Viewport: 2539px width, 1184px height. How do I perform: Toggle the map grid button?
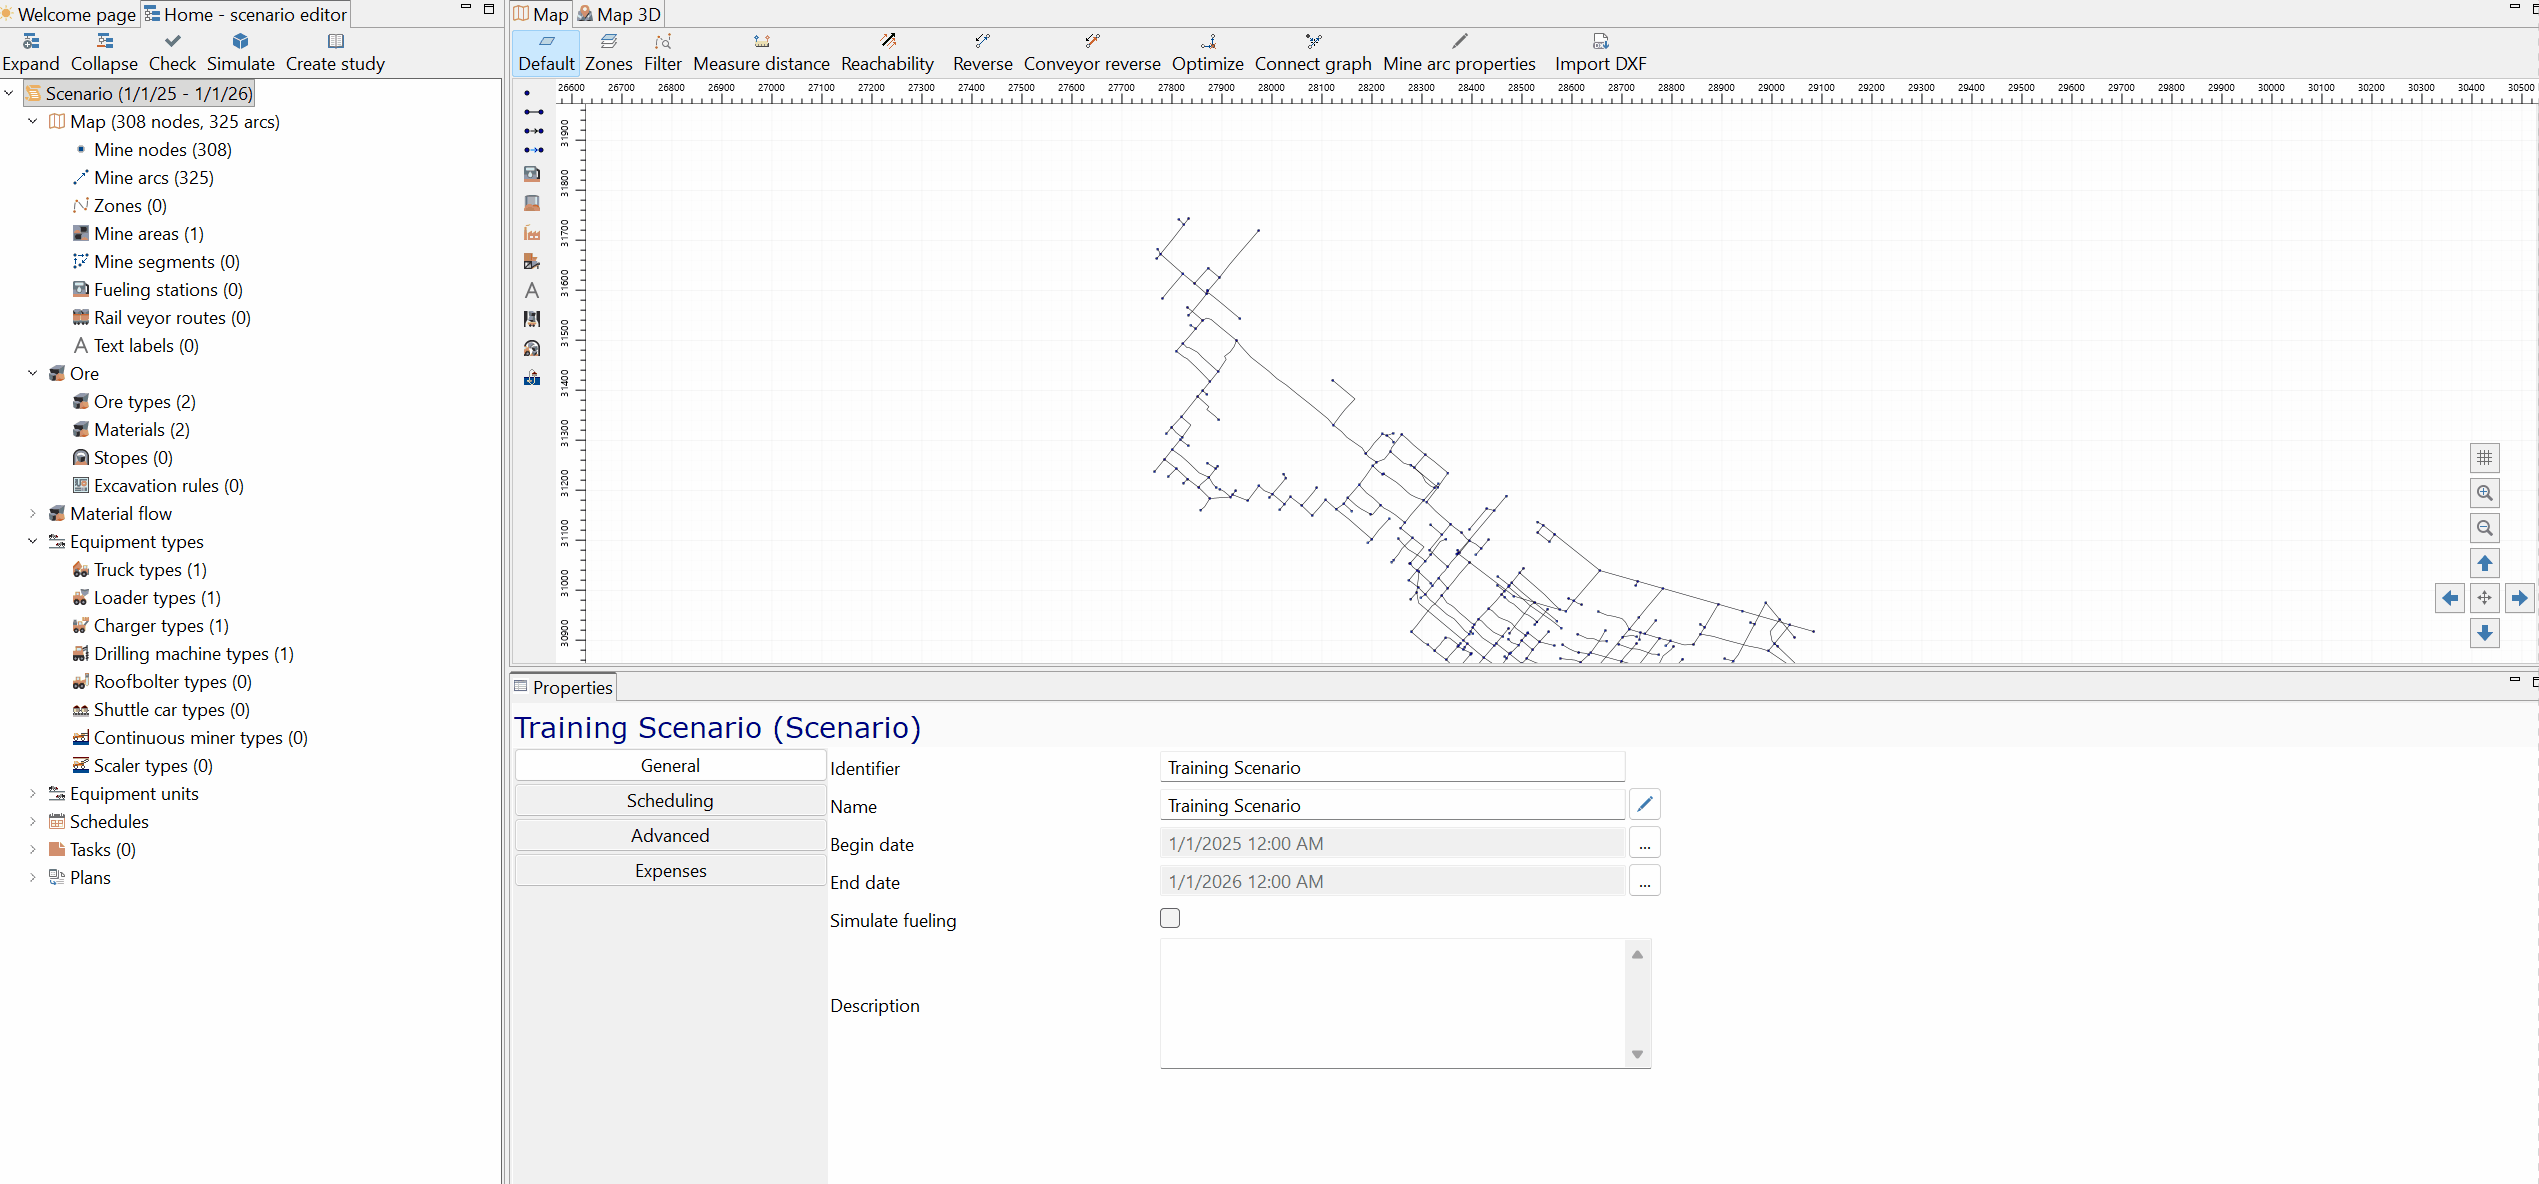click(x=2484, y=458)
